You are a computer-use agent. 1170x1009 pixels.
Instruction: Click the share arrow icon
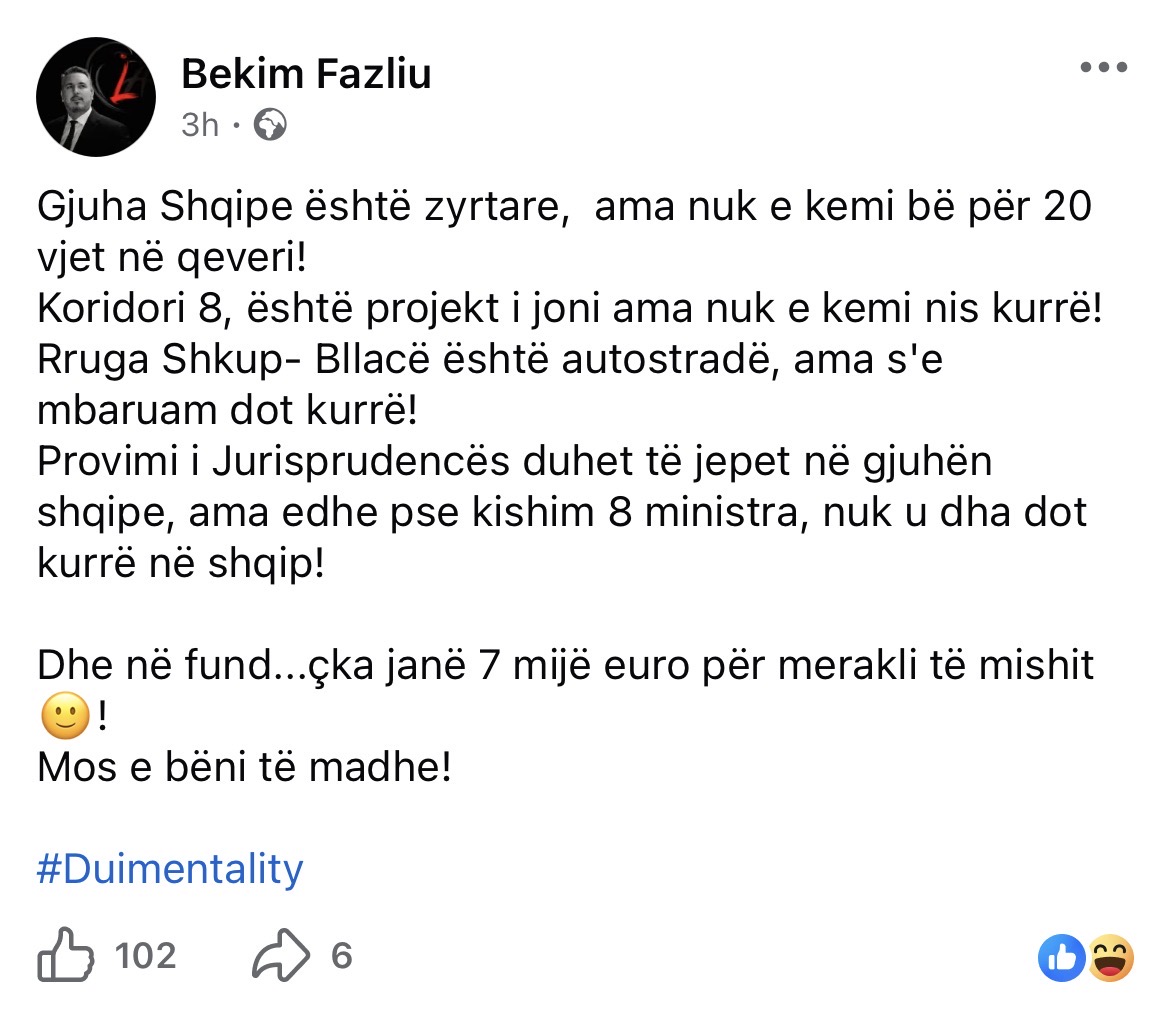pyautogui.click(x=281, y=957)
